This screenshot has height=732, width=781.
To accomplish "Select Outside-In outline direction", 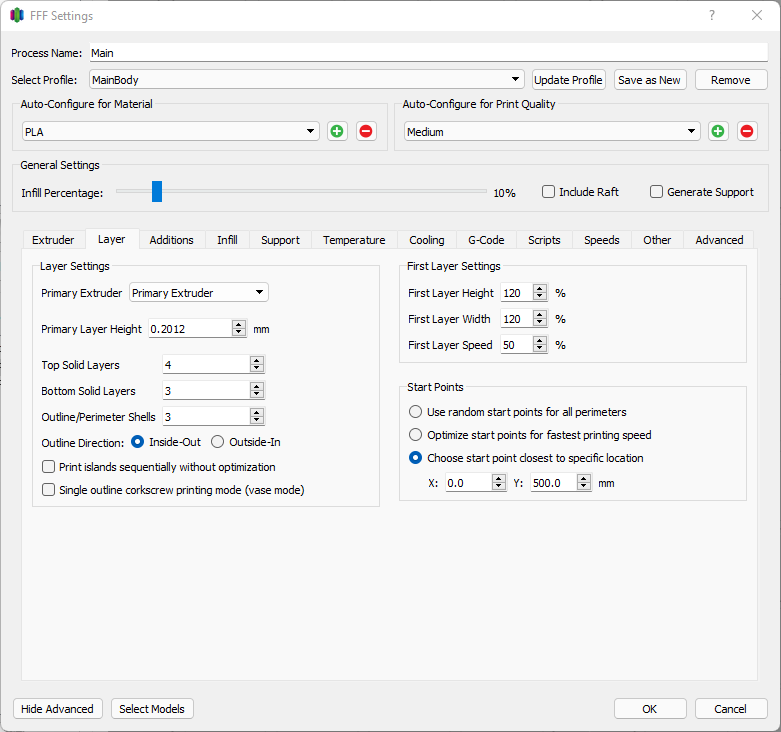I will (218, 442).
